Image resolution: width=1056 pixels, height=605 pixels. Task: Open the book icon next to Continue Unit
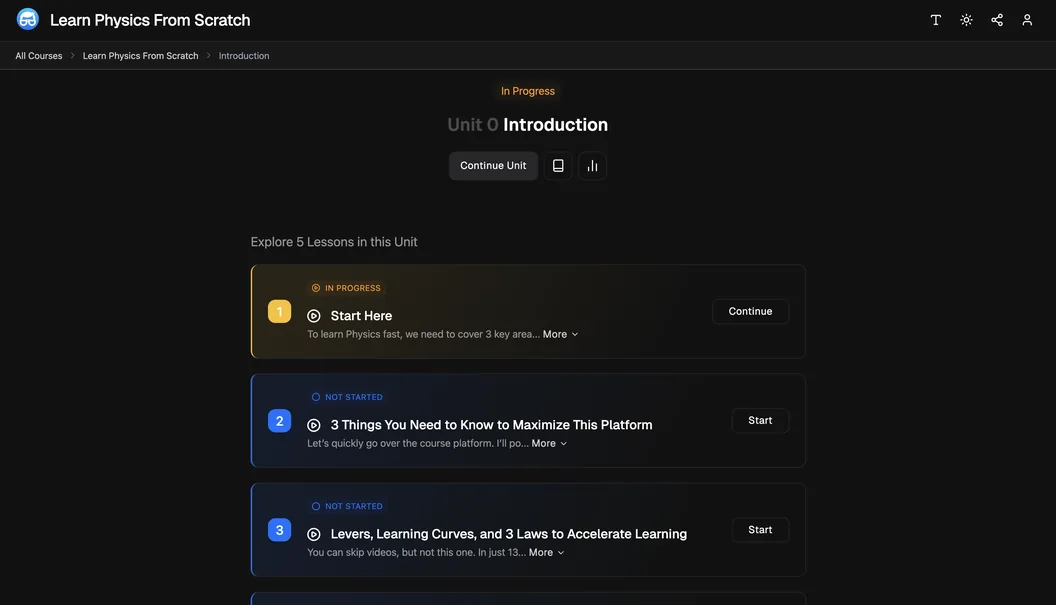[558, 166]
